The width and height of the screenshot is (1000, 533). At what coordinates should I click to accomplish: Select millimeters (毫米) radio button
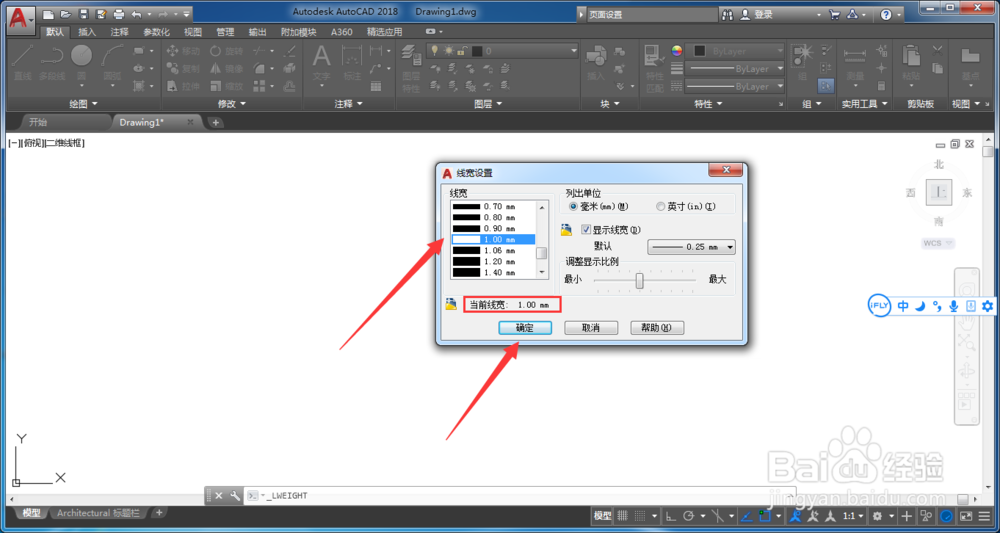click(573, 207)
